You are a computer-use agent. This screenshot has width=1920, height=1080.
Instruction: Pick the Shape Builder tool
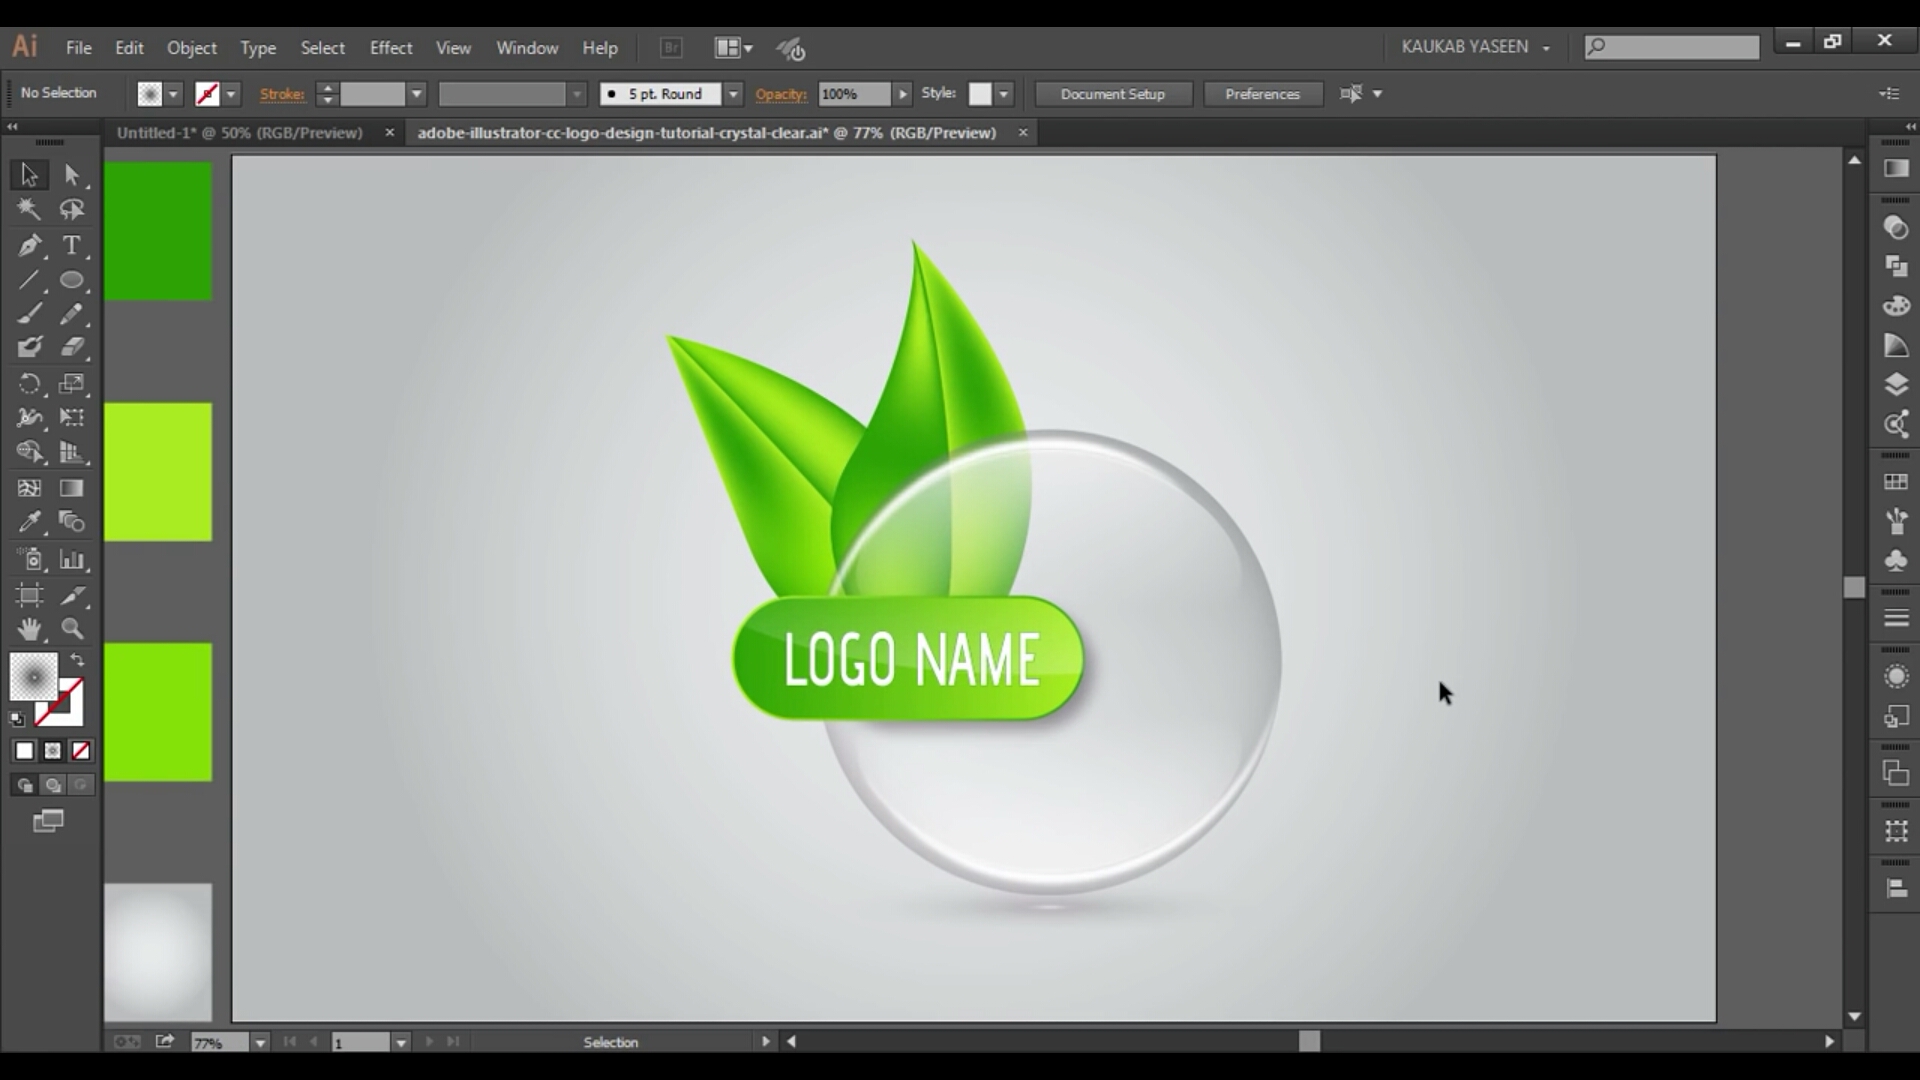click(x=29, y=452)
